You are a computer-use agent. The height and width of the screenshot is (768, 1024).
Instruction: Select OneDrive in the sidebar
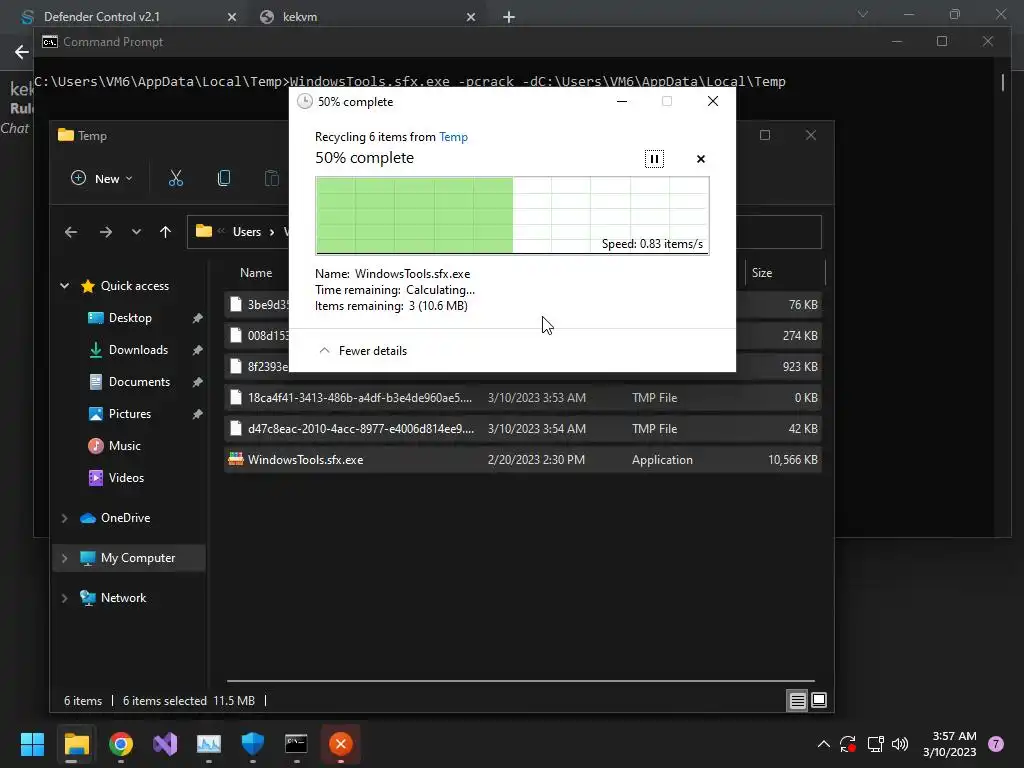pyautogui.click(x=125, y=518)
